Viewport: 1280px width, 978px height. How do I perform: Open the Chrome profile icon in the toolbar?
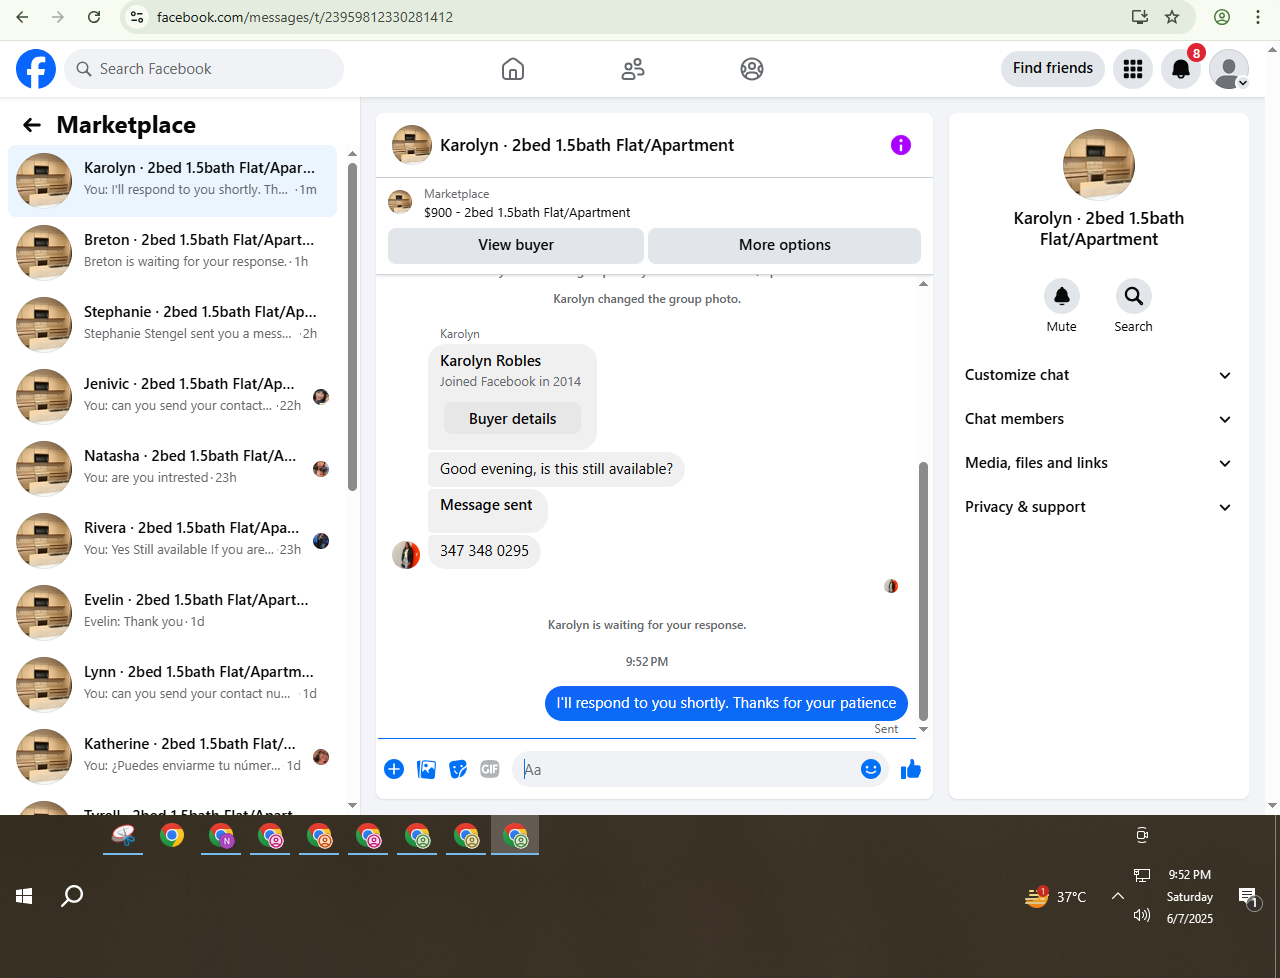pyautogui.click(x=1222, y=17)
